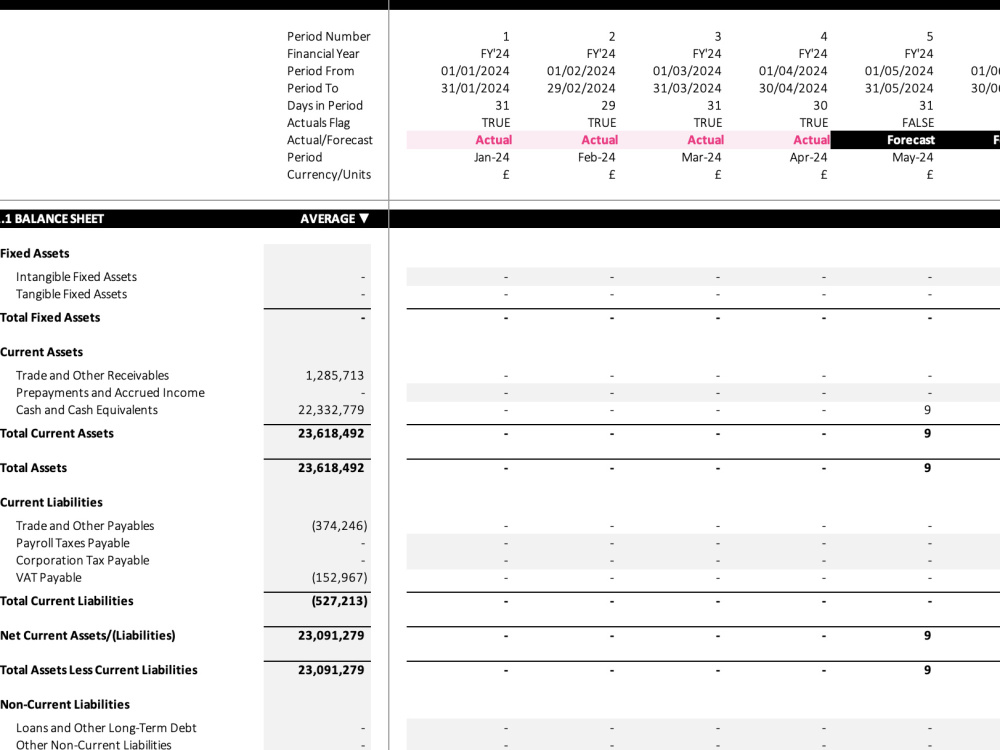Select the Payroll Taxes Payable label
The height and width of the screenshot is (750, 1000).
point(73,543)
